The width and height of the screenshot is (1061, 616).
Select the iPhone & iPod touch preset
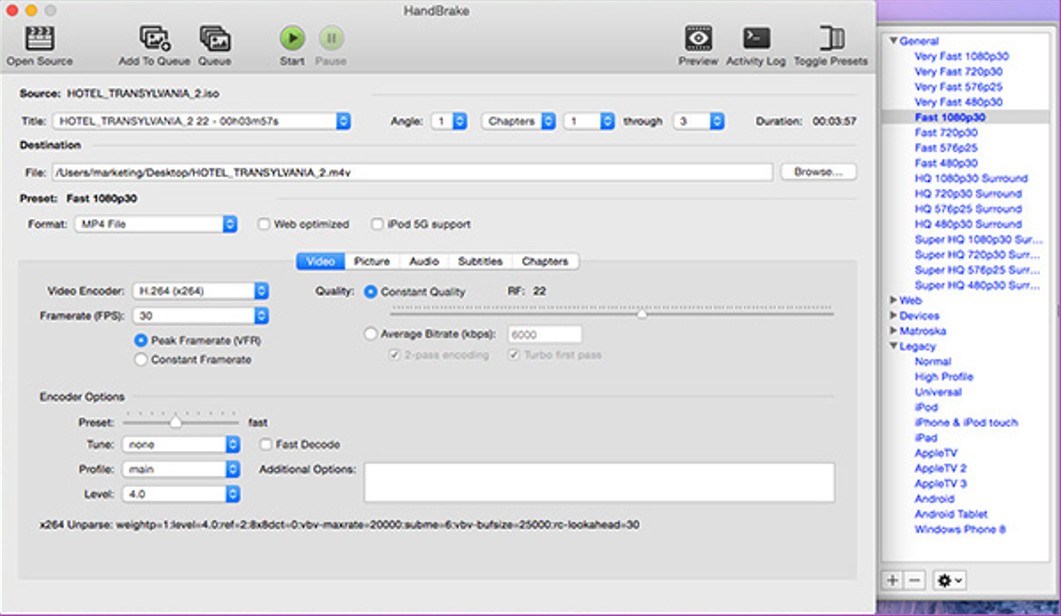[966, 422]
